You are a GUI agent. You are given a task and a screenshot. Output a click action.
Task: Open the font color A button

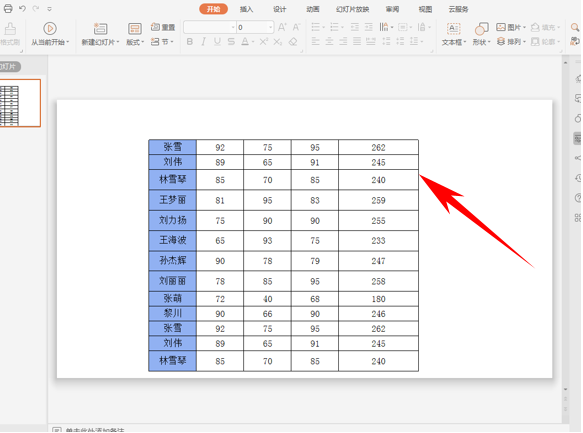click(x=245, y=42)
